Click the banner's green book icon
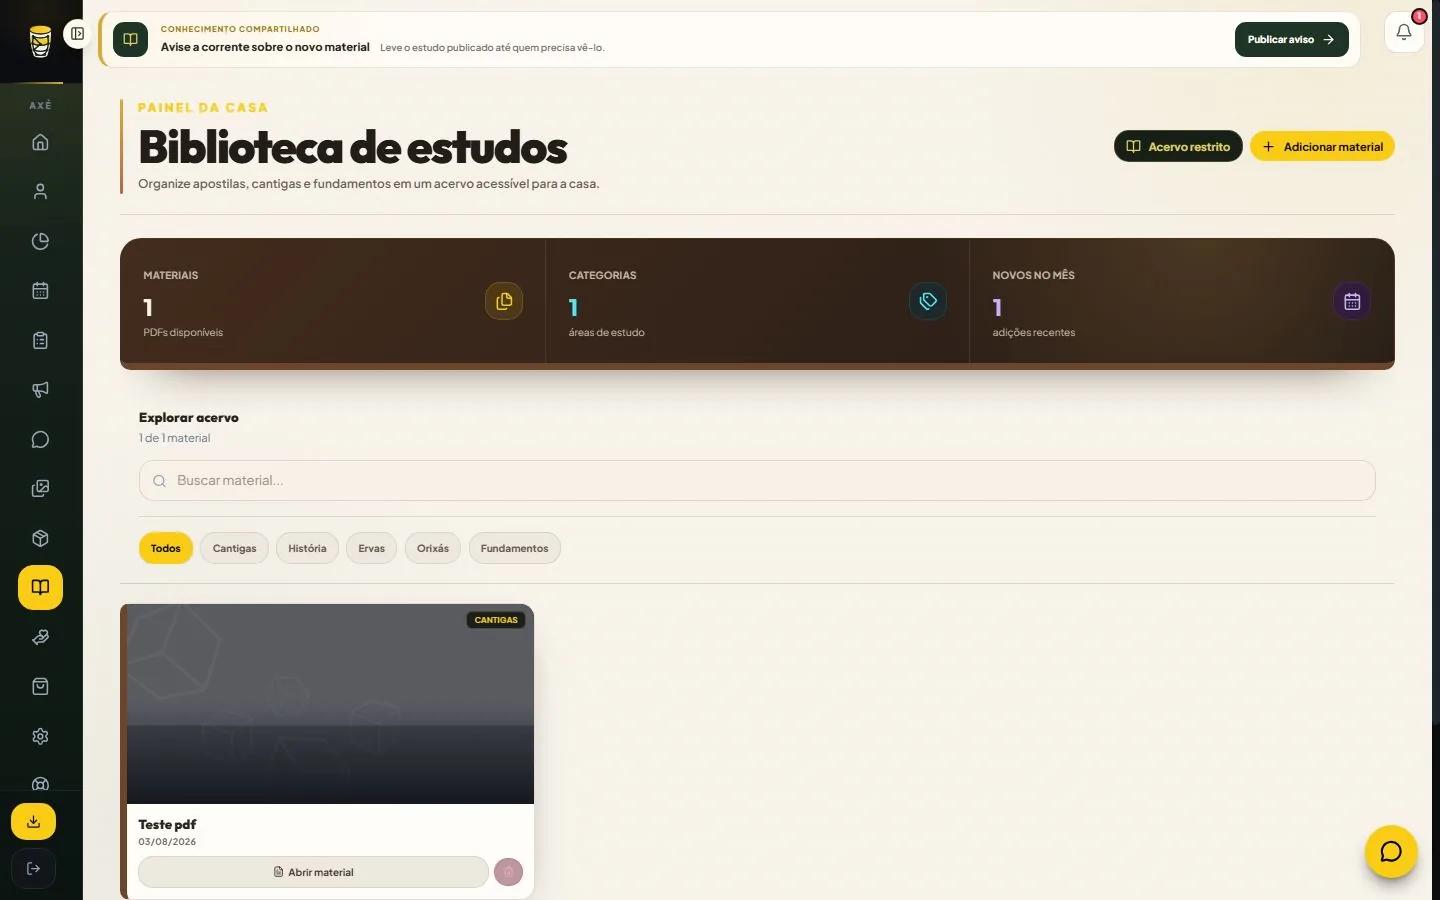This screenshot has width=1440, height=900. point(130,40)
